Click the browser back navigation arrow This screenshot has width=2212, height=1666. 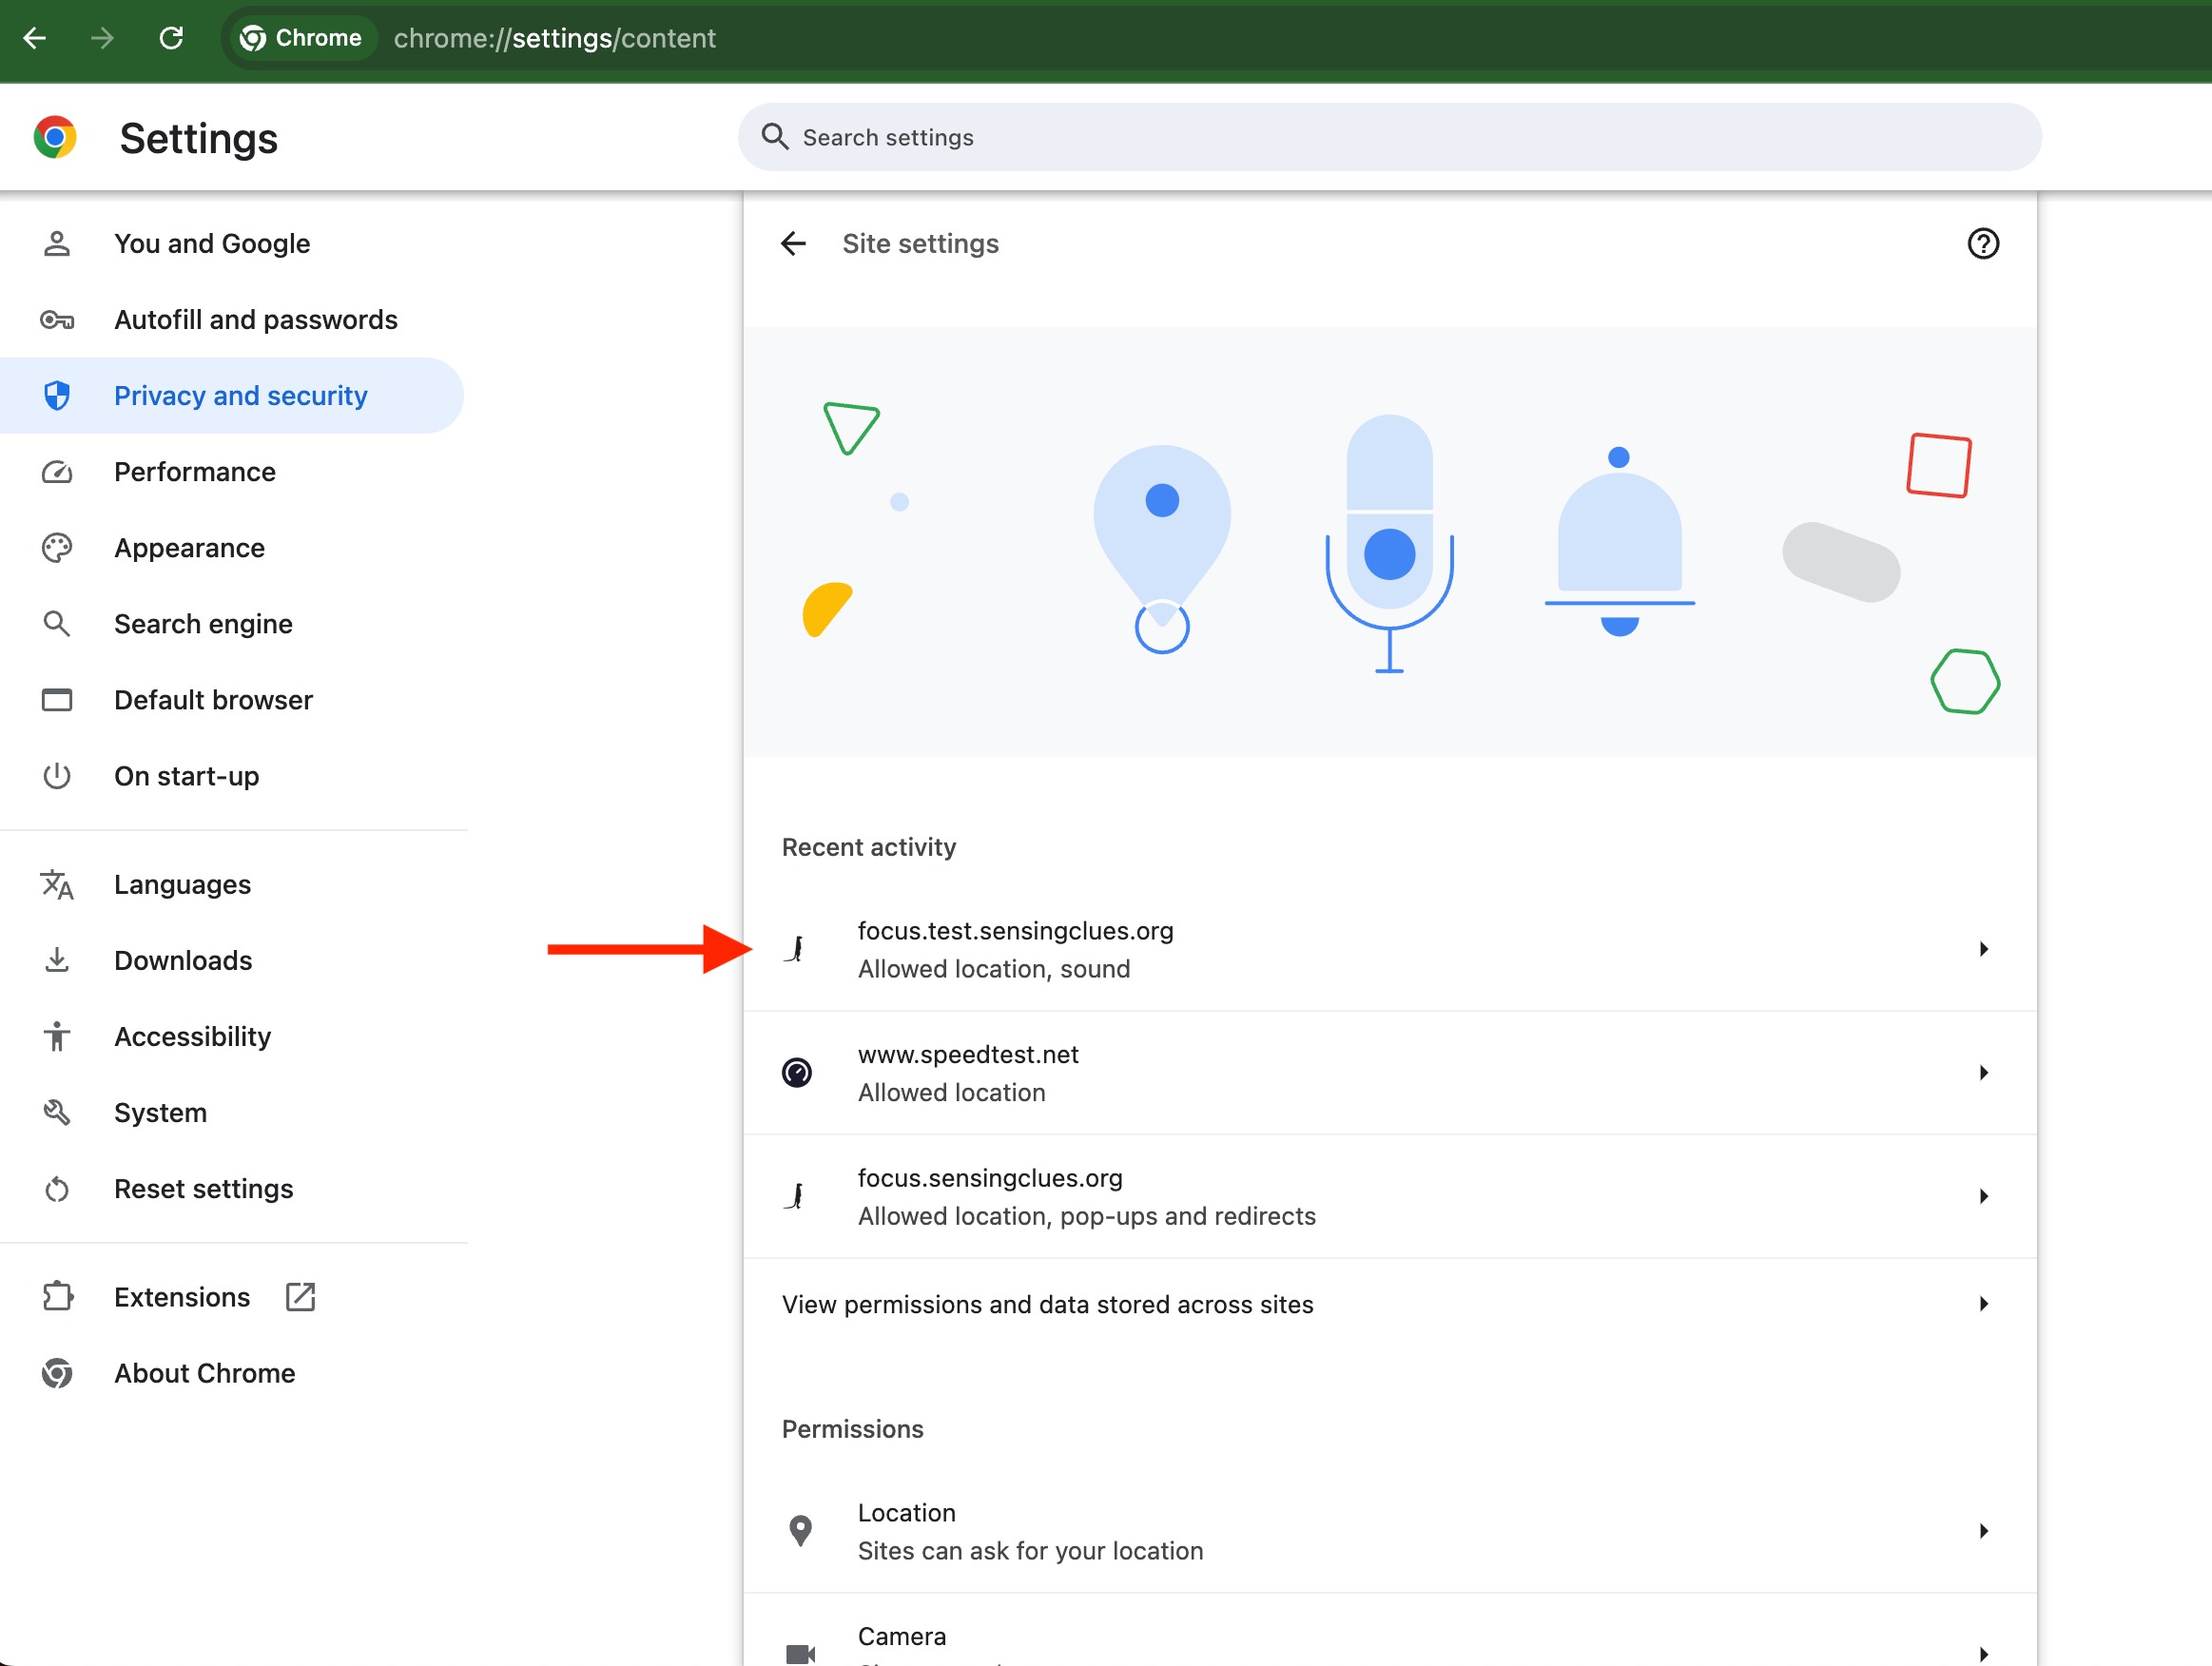(x=35, y=38)
